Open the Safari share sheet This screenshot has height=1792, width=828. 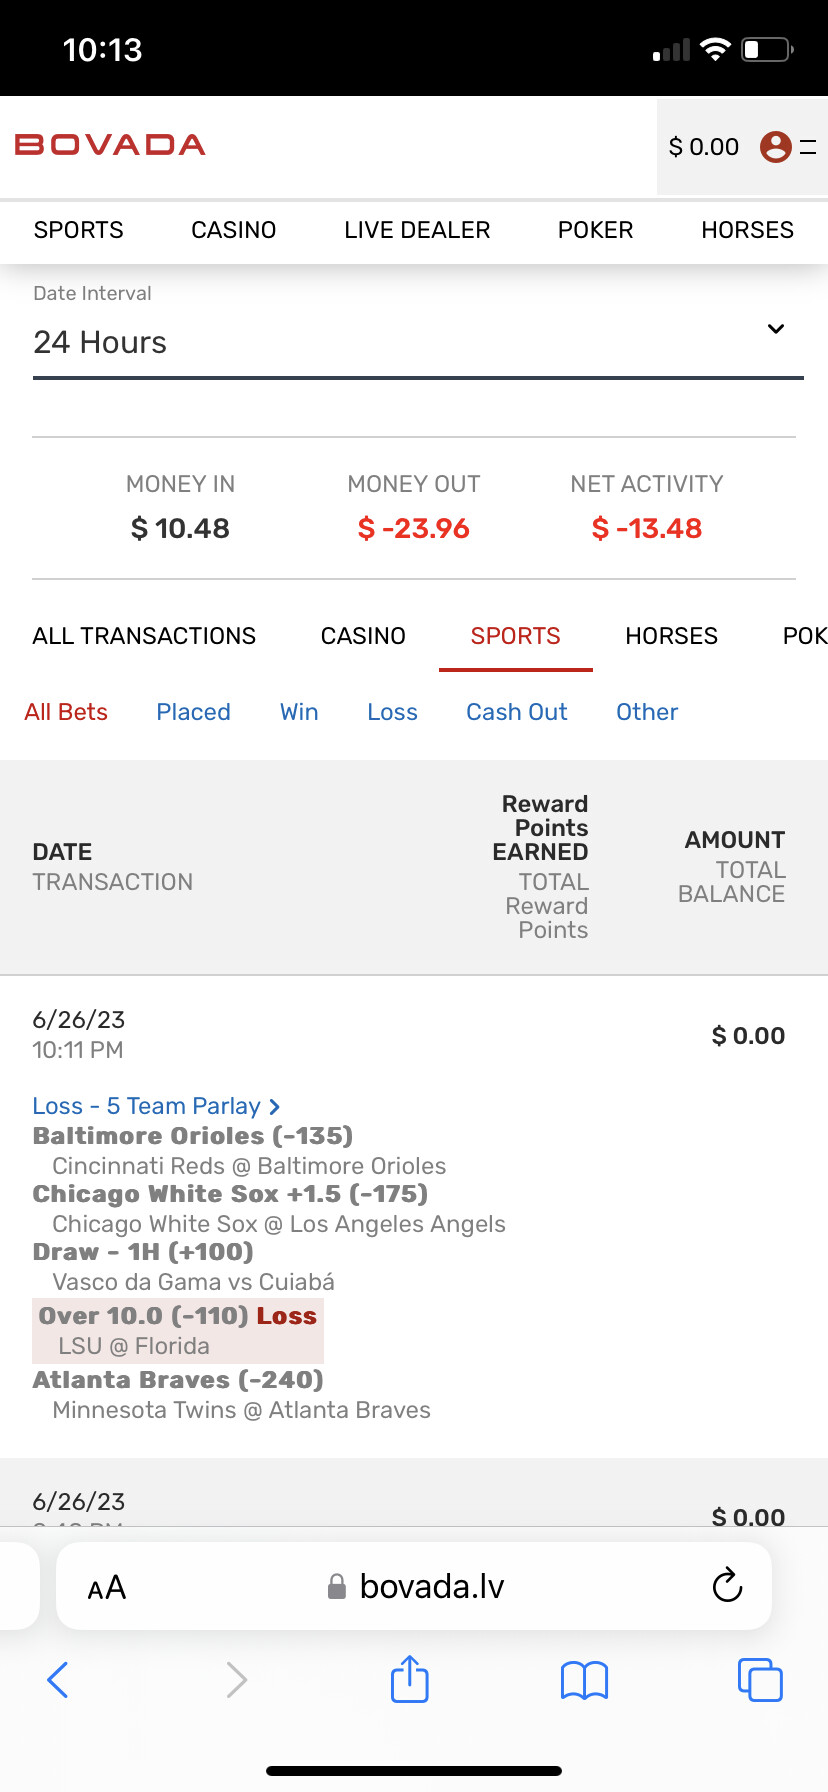coord(409,1679)
